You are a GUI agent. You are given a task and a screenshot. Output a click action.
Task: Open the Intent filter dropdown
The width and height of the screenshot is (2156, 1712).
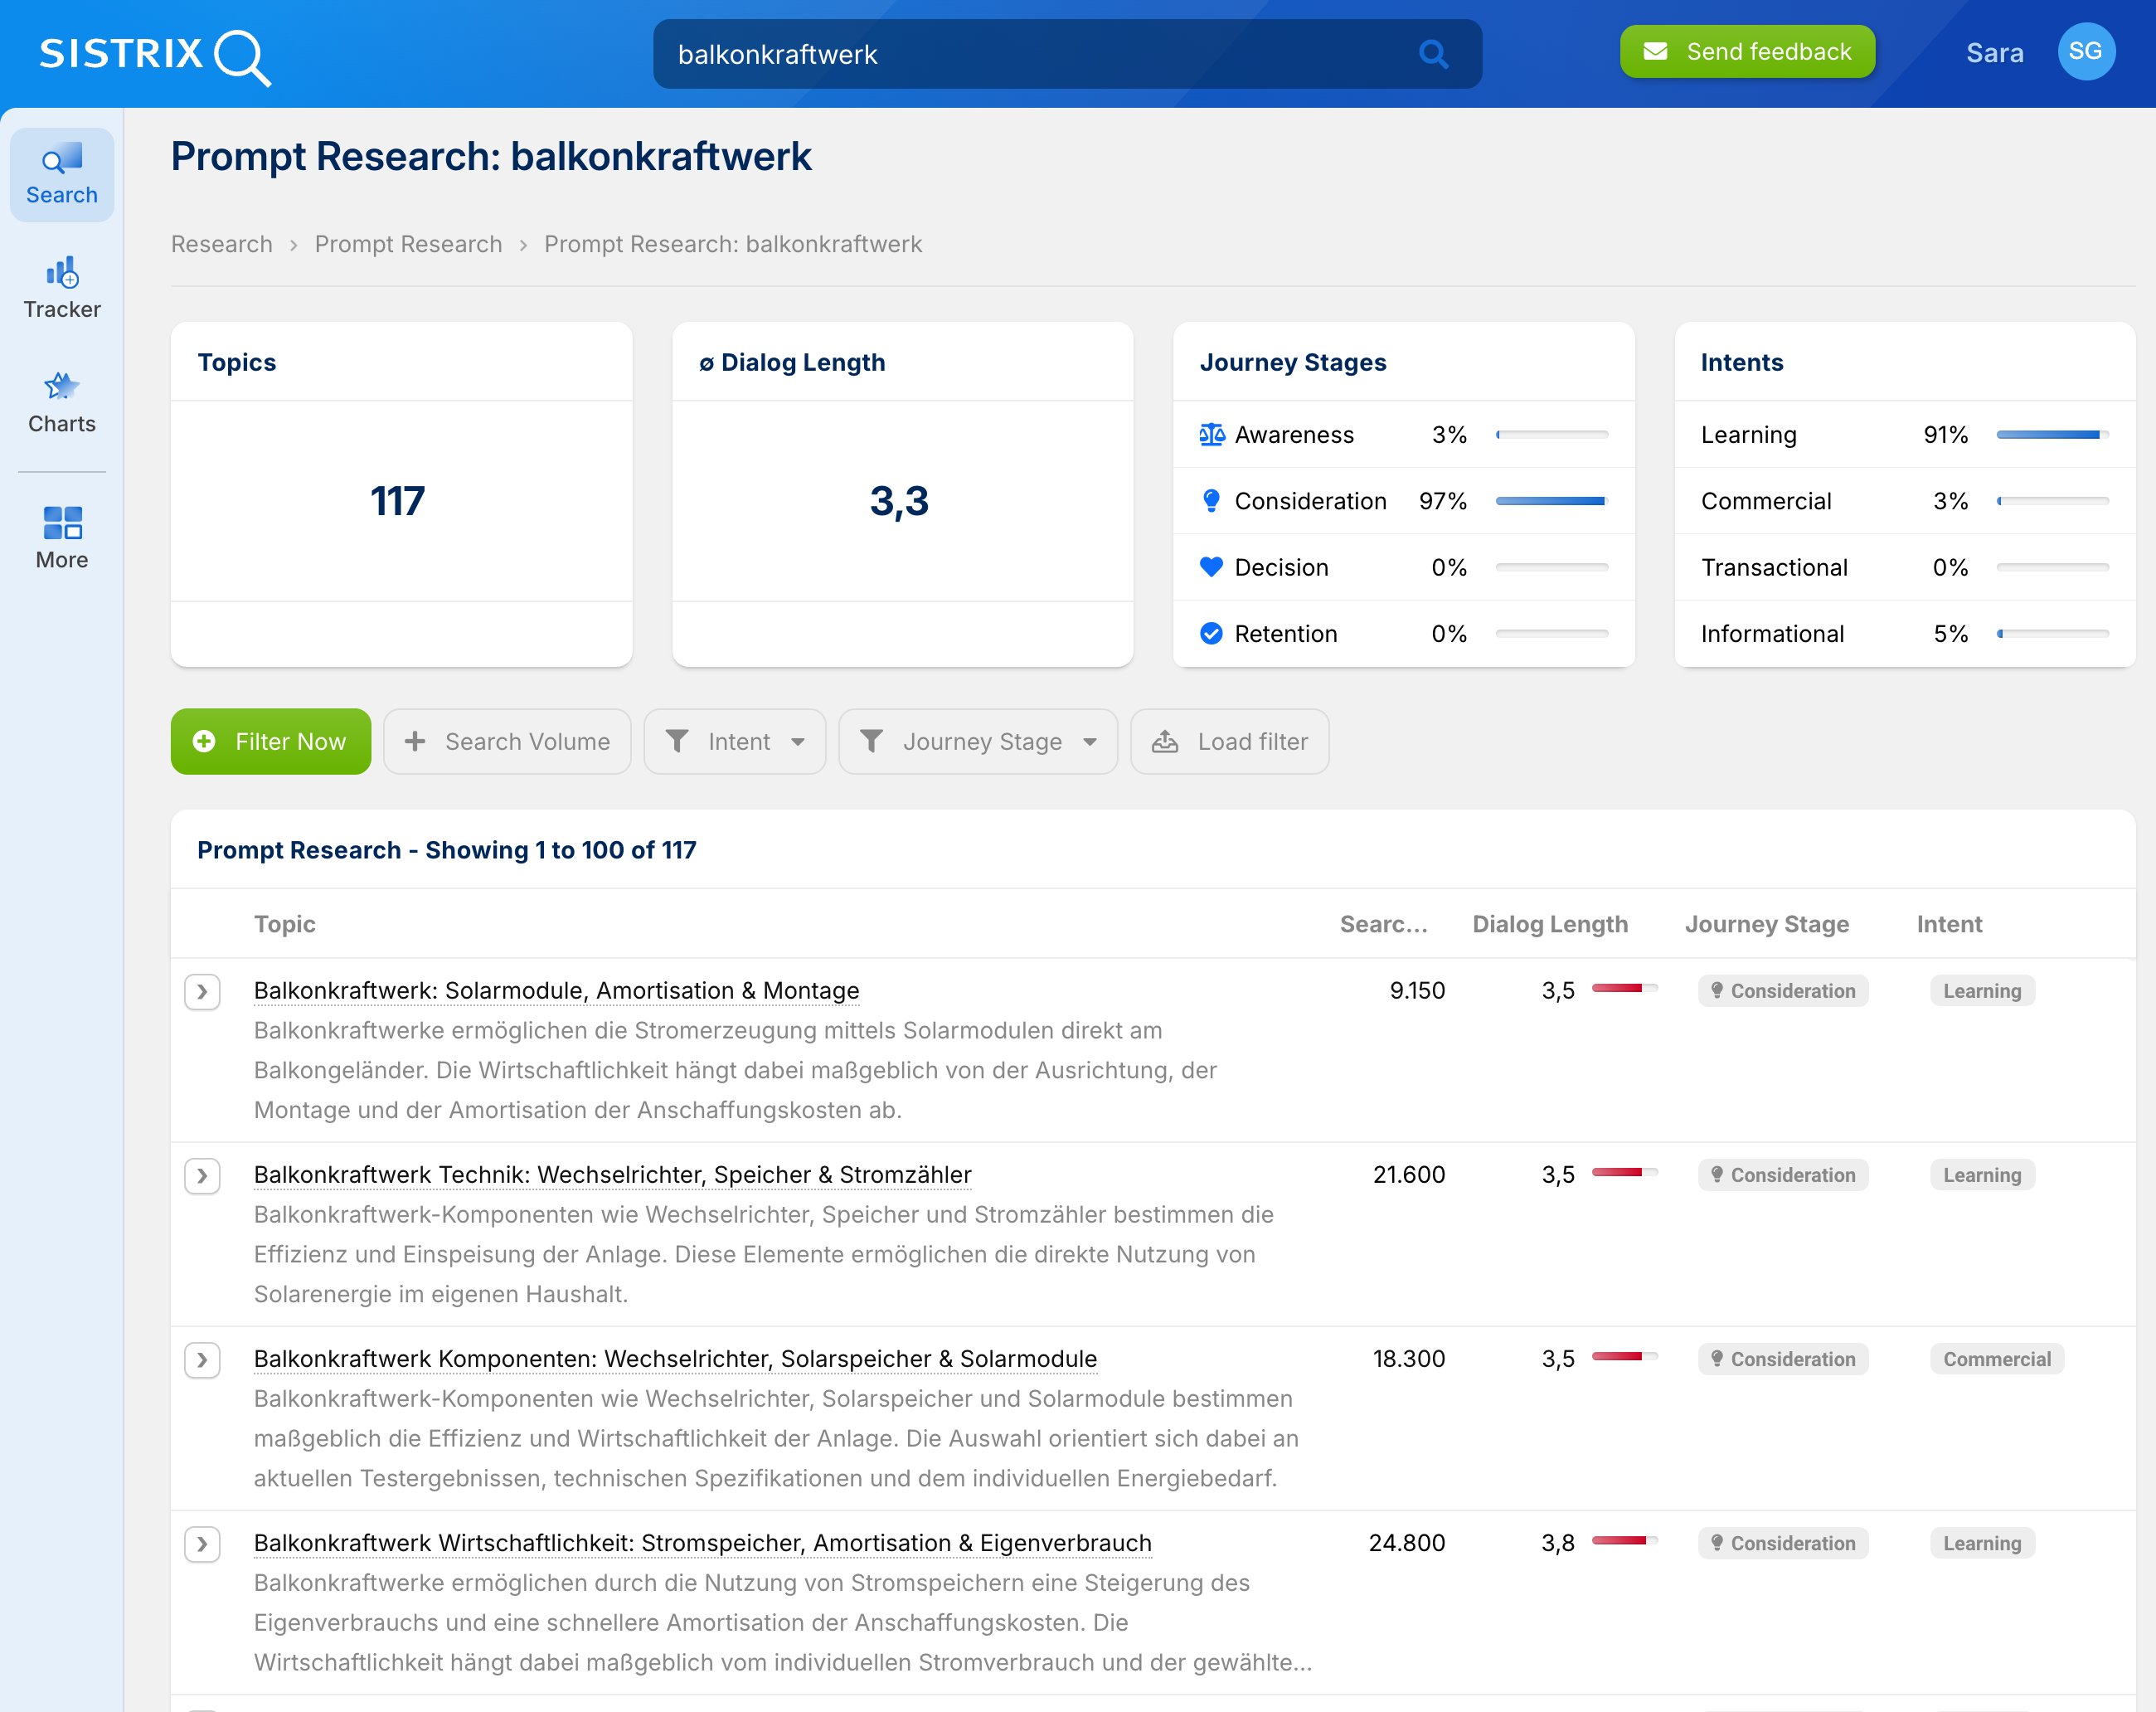735,741
